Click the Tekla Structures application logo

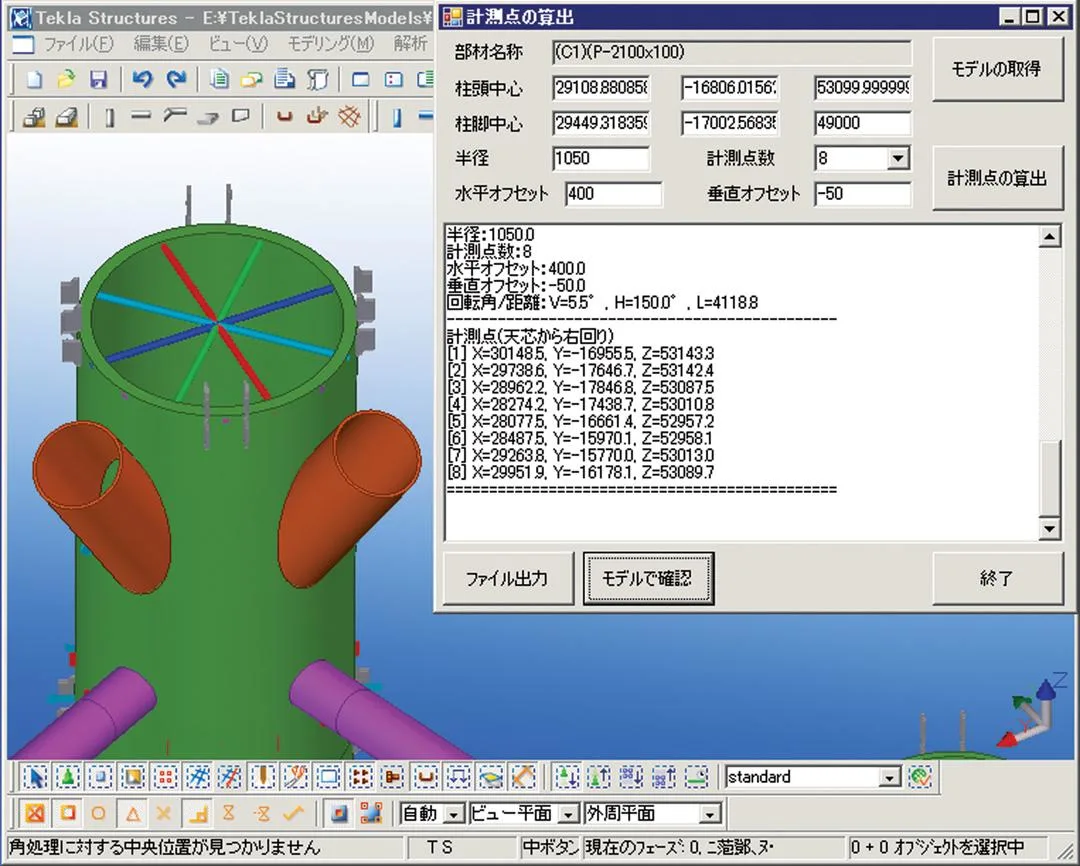21,17
